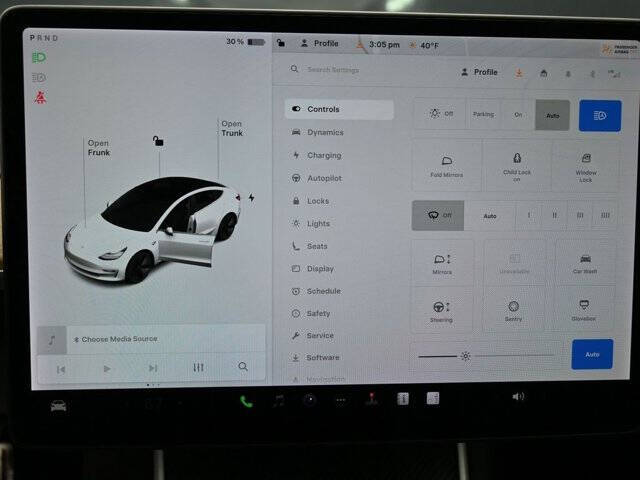The width and height of the screenshot is (640, 480).
Task: Toggle the Auto brightness button
Action: click(592, 354)
